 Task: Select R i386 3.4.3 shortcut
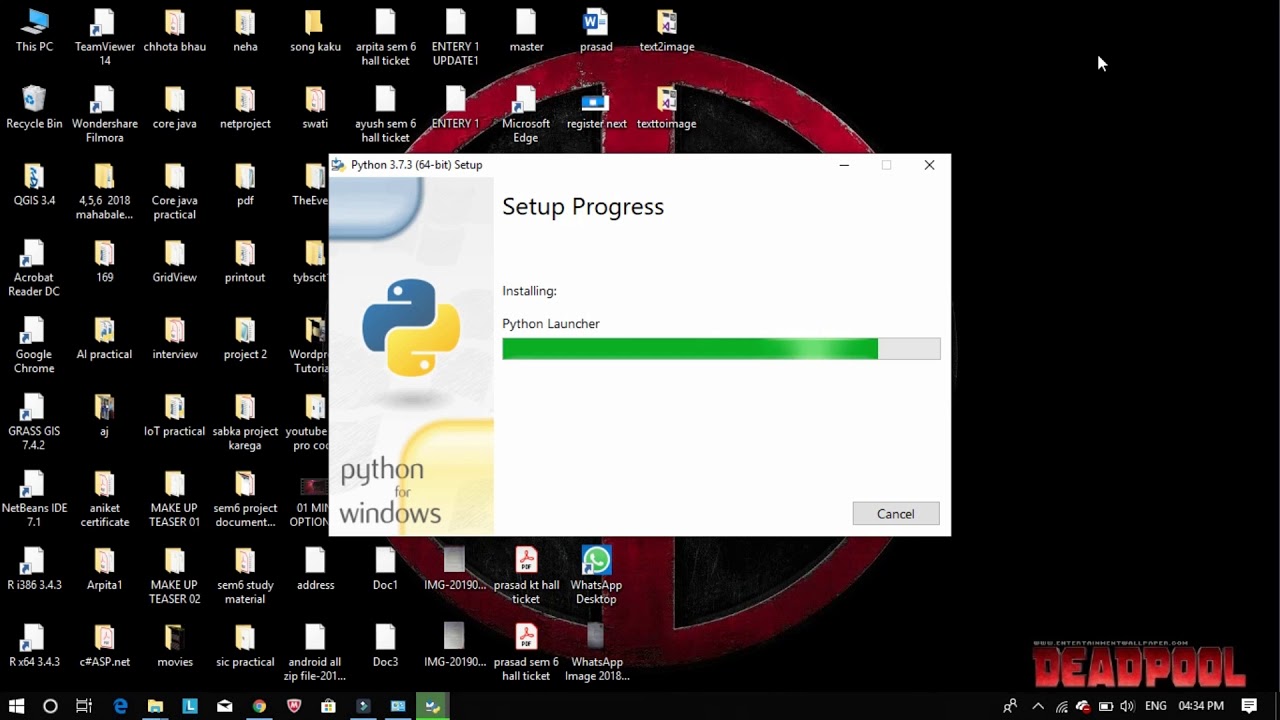[34, 569]
